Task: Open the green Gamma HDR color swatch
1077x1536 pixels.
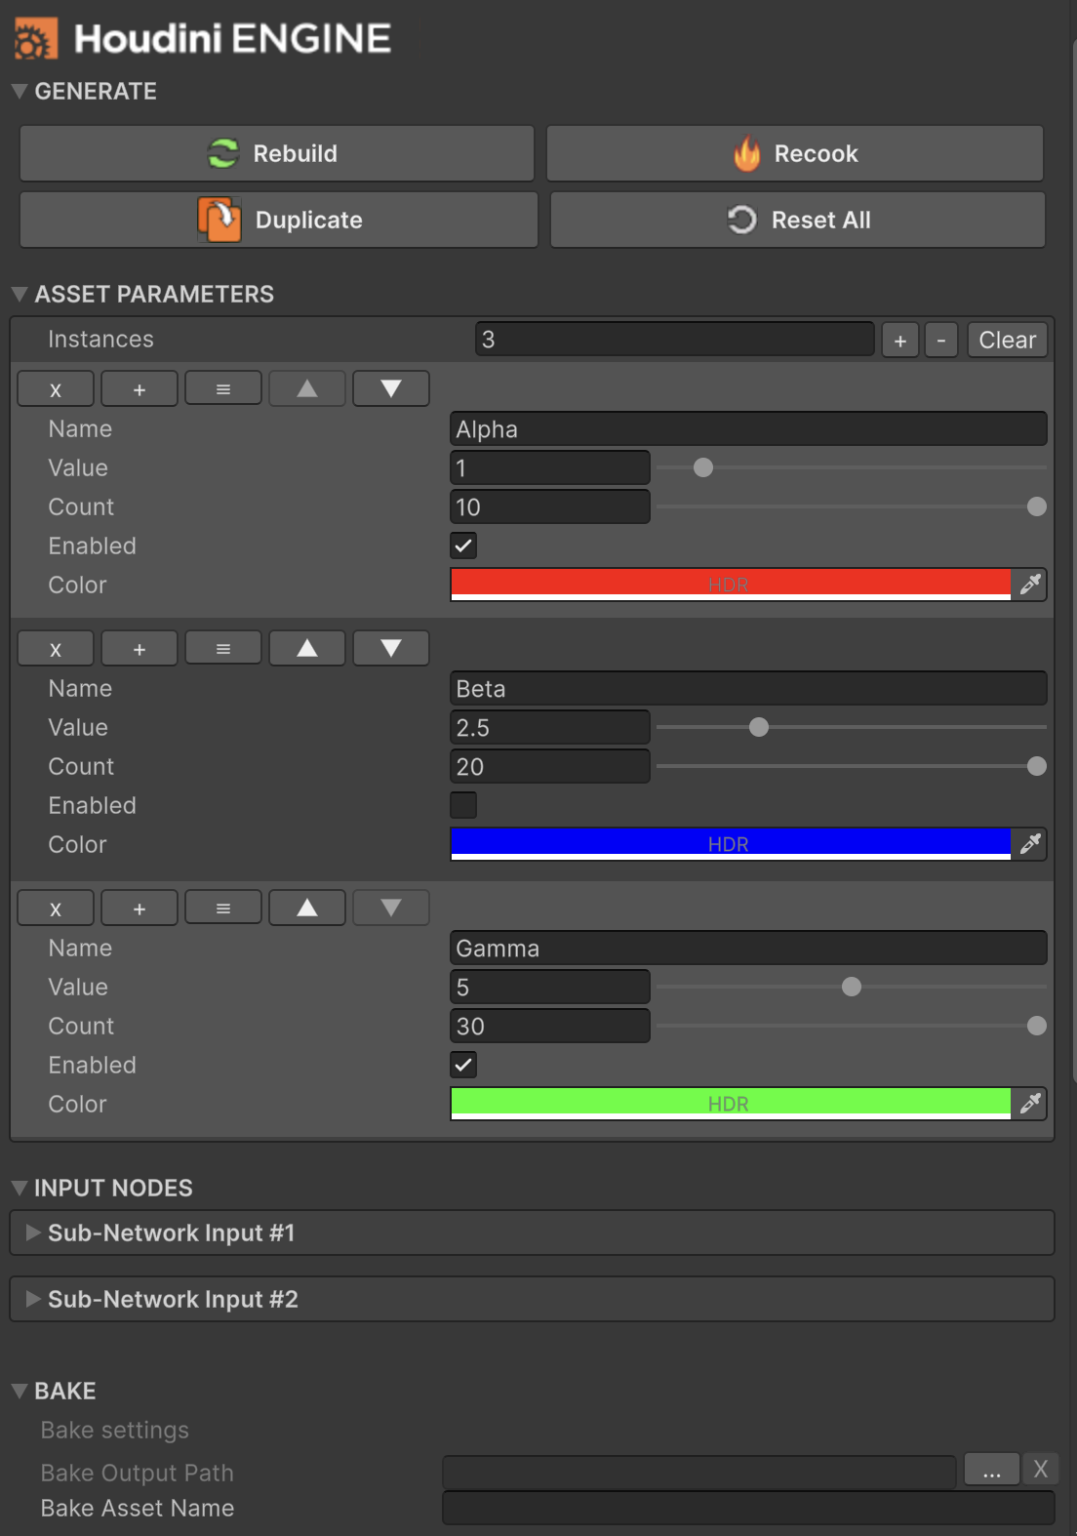Action: point(731,1103)
